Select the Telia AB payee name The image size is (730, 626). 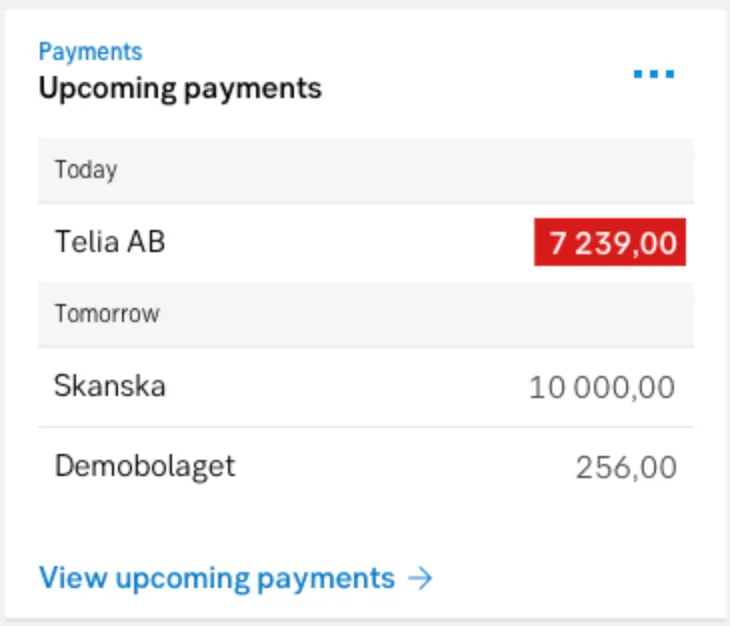110,242
